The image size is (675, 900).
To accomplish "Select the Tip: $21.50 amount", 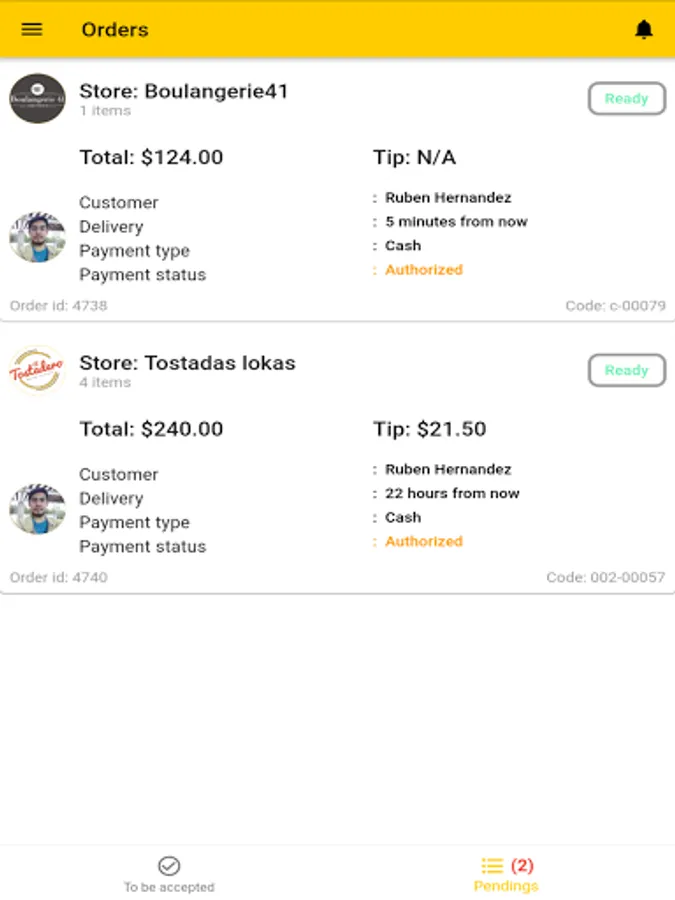I will (430, 429).
